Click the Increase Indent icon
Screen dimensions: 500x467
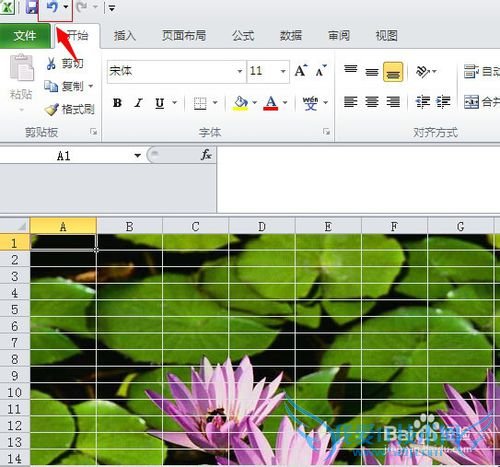point(443,102)
